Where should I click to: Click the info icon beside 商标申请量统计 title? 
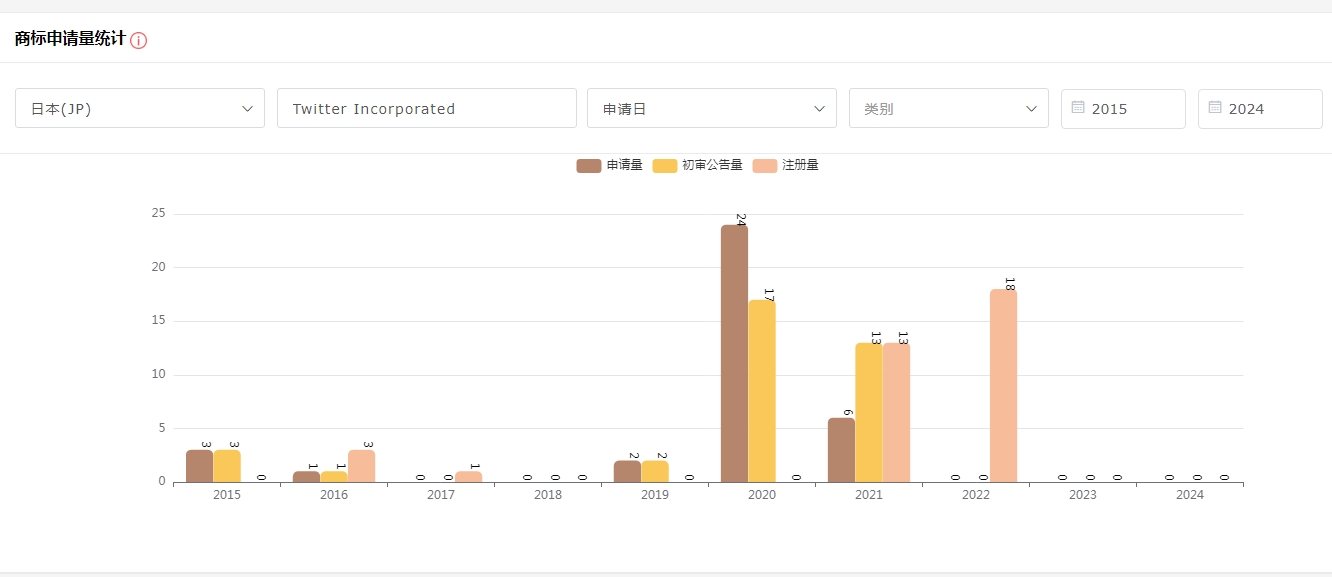[139, 40]
